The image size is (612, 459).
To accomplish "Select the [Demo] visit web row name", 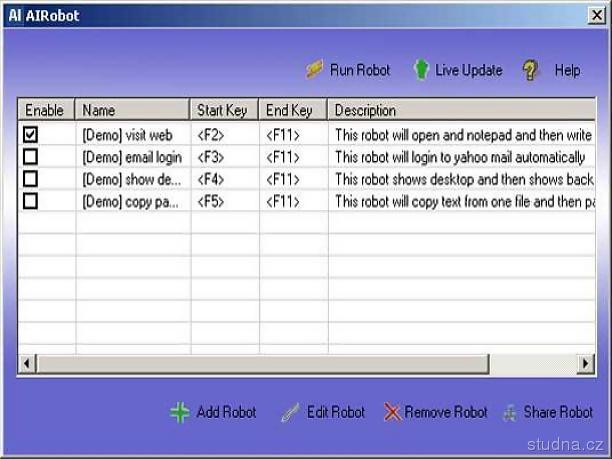I will tap(127, 135).
